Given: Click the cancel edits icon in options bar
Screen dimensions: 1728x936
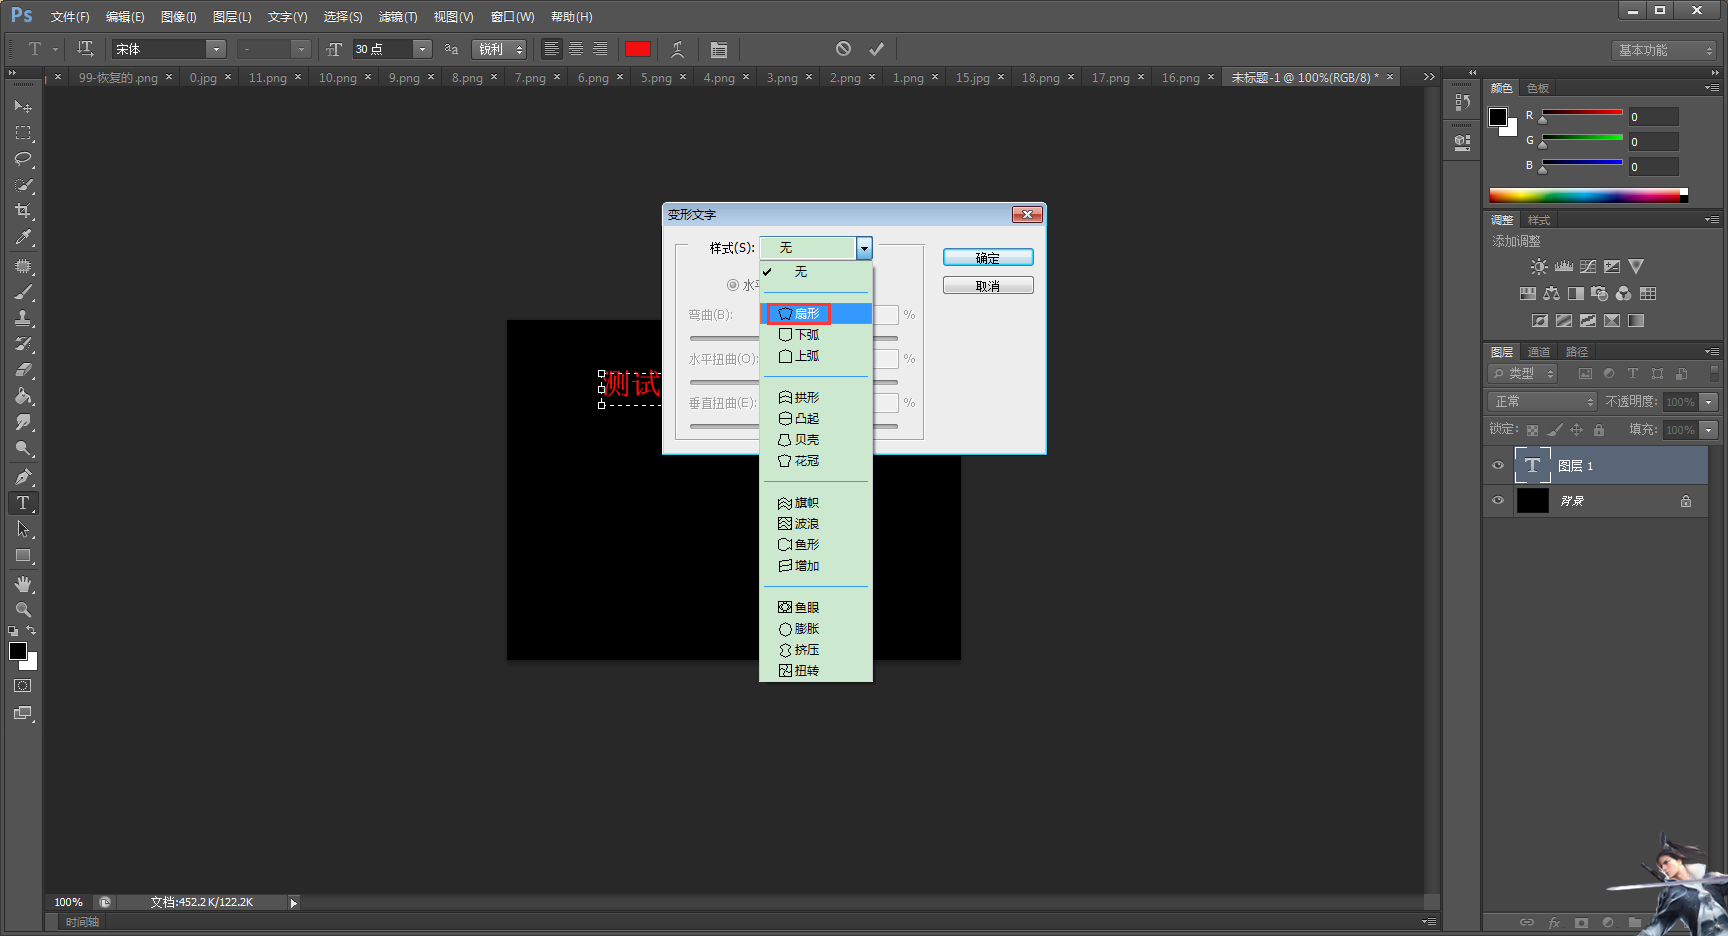Looking at the screenshot, I should tap(843, 49).
